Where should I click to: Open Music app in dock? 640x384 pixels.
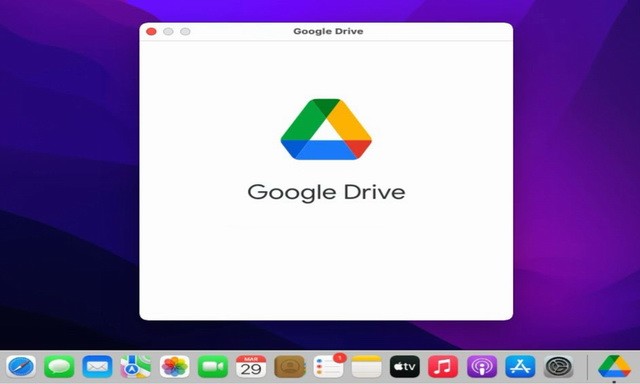443,366
